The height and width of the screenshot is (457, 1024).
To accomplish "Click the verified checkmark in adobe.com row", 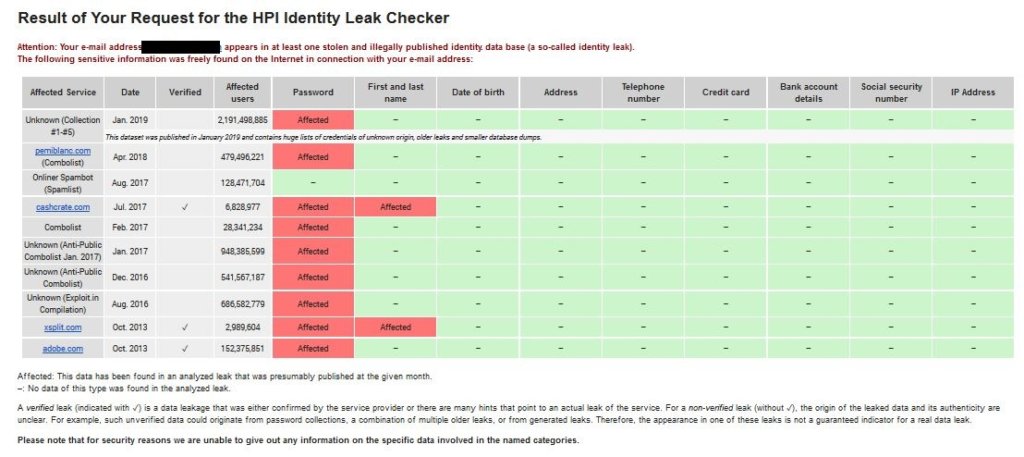I will (185, 348).
